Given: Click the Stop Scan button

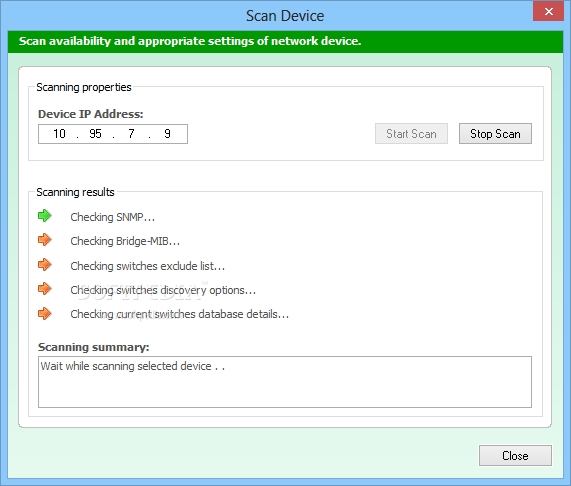Looking at the screenshot, I should [x=495, y=134].
